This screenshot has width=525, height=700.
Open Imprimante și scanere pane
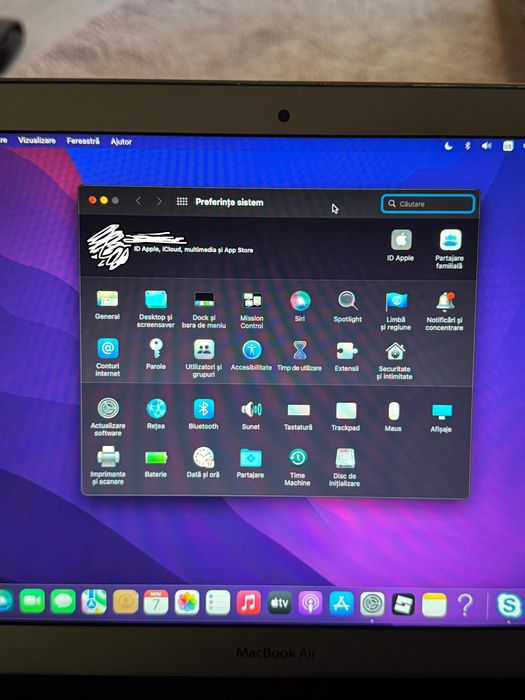(108, 465)
